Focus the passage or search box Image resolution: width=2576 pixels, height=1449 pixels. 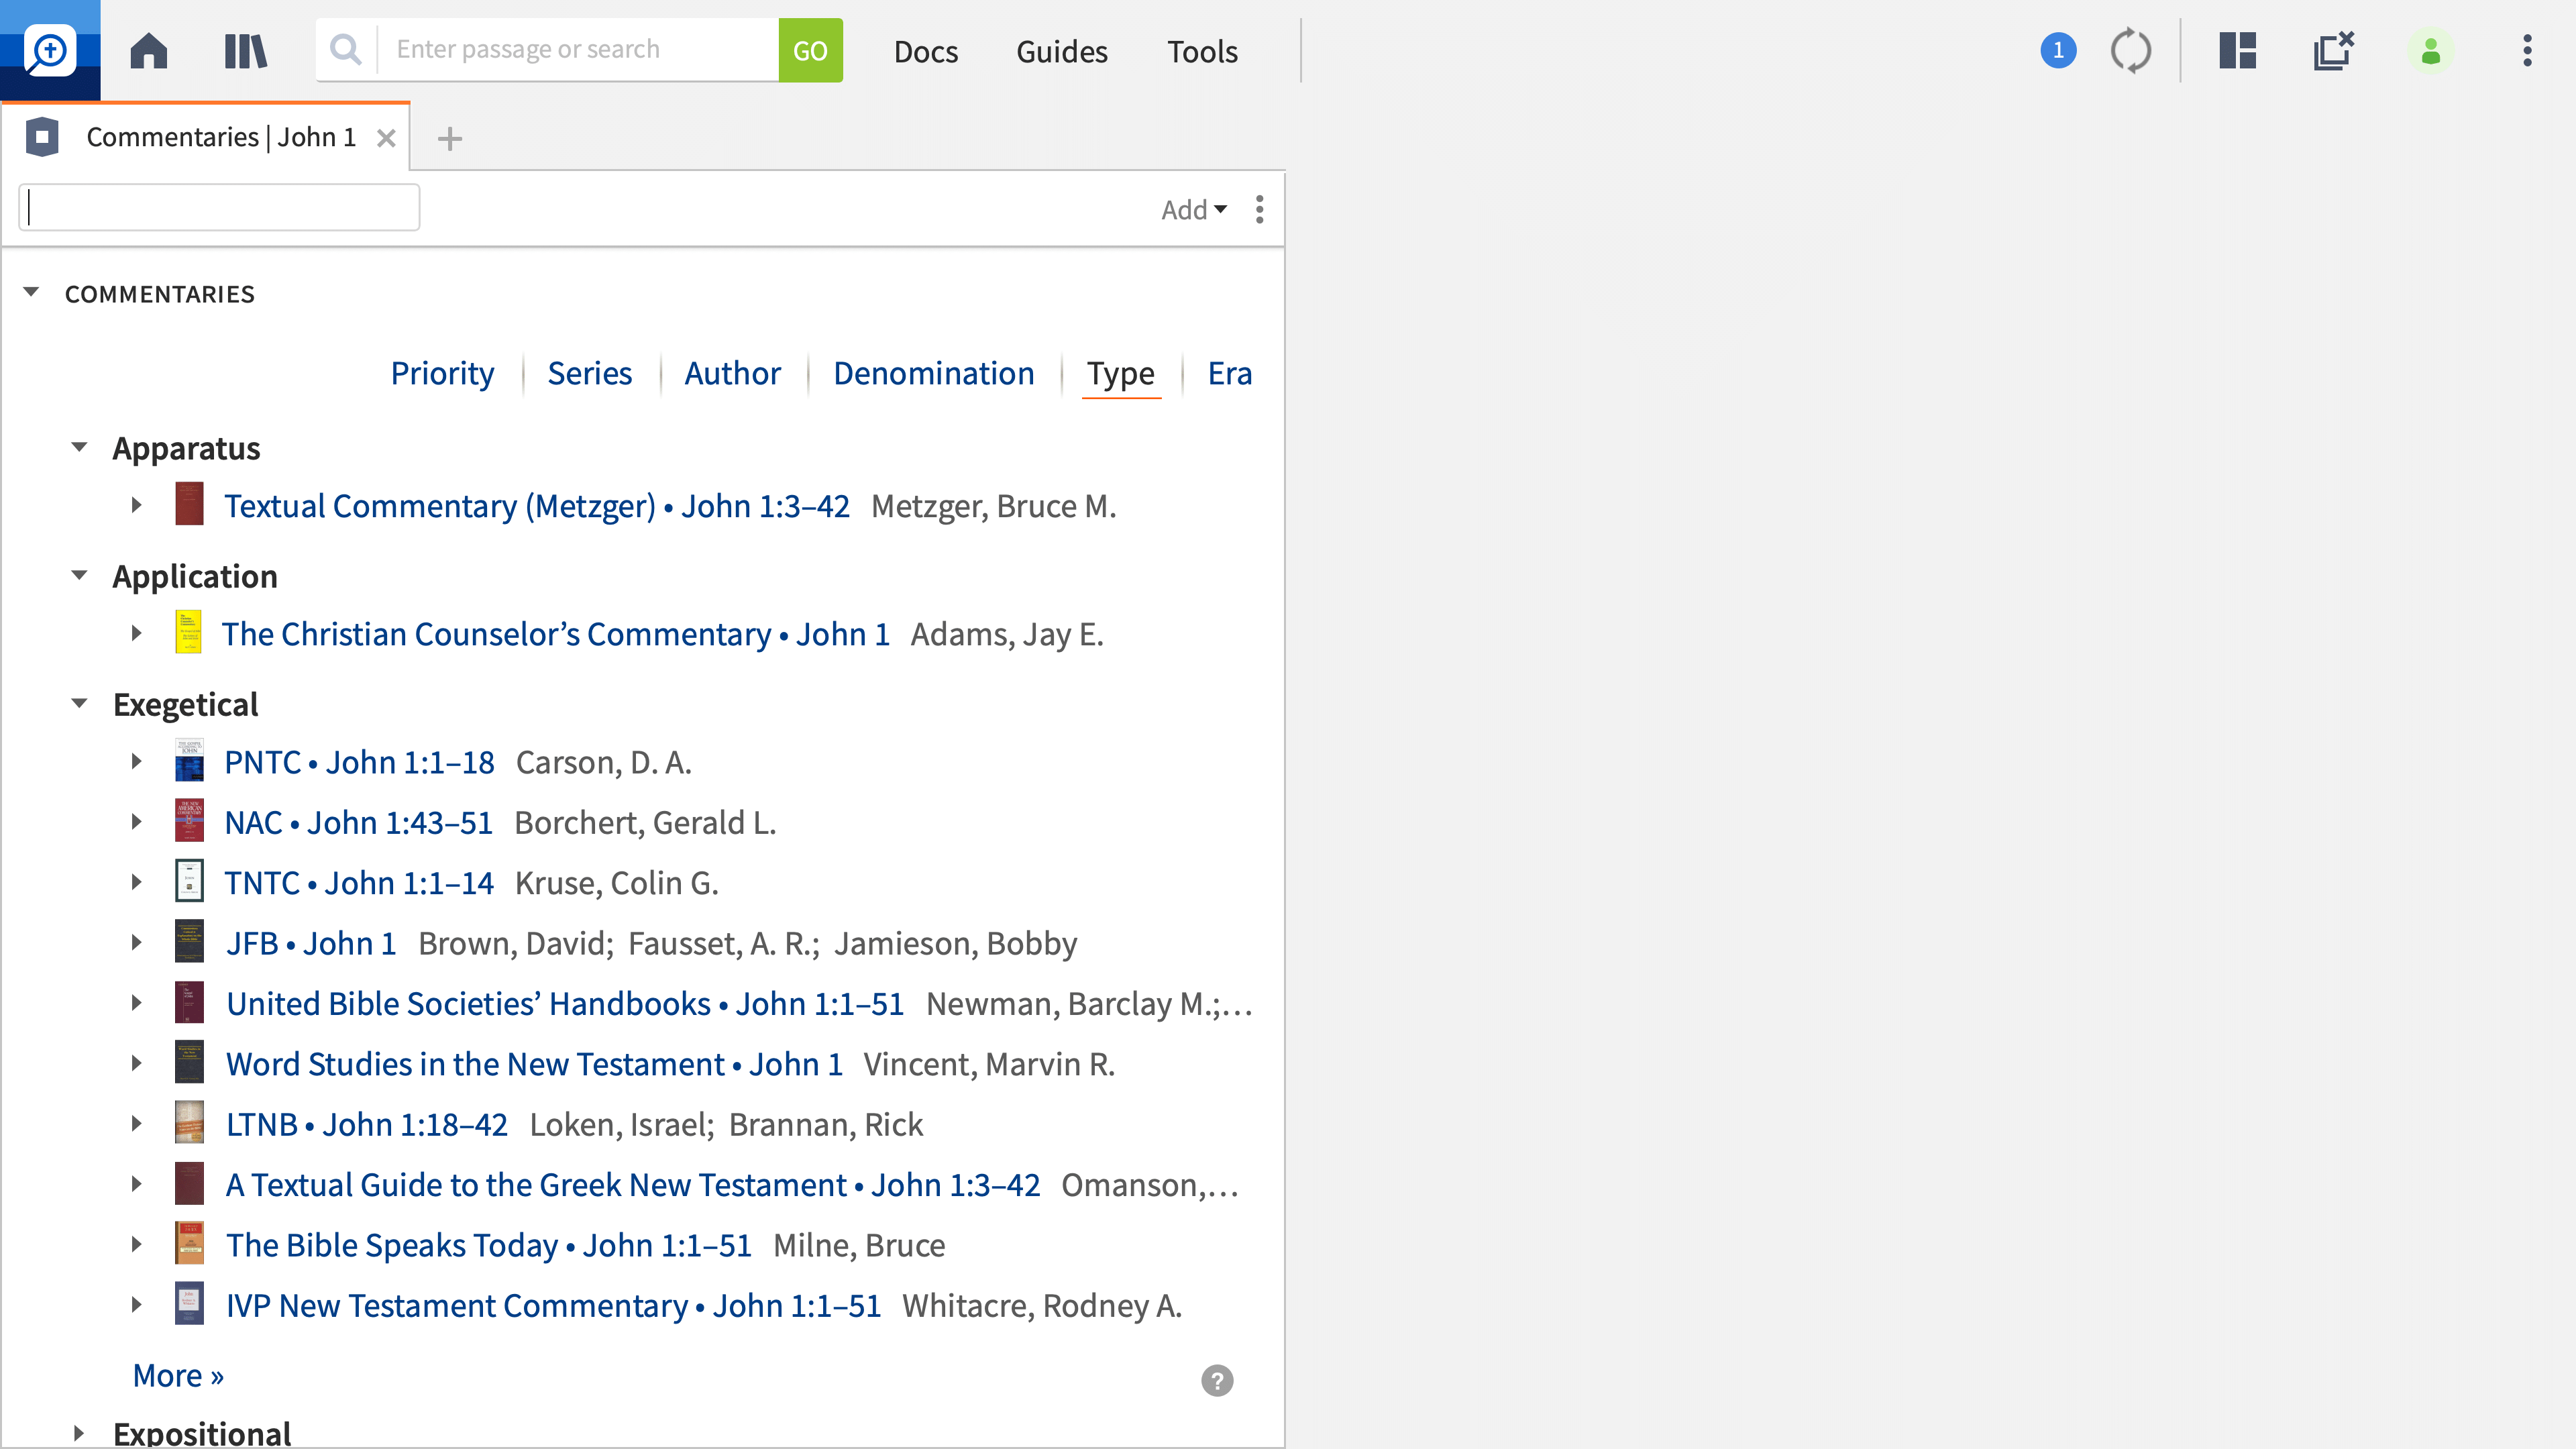(578, 49)
